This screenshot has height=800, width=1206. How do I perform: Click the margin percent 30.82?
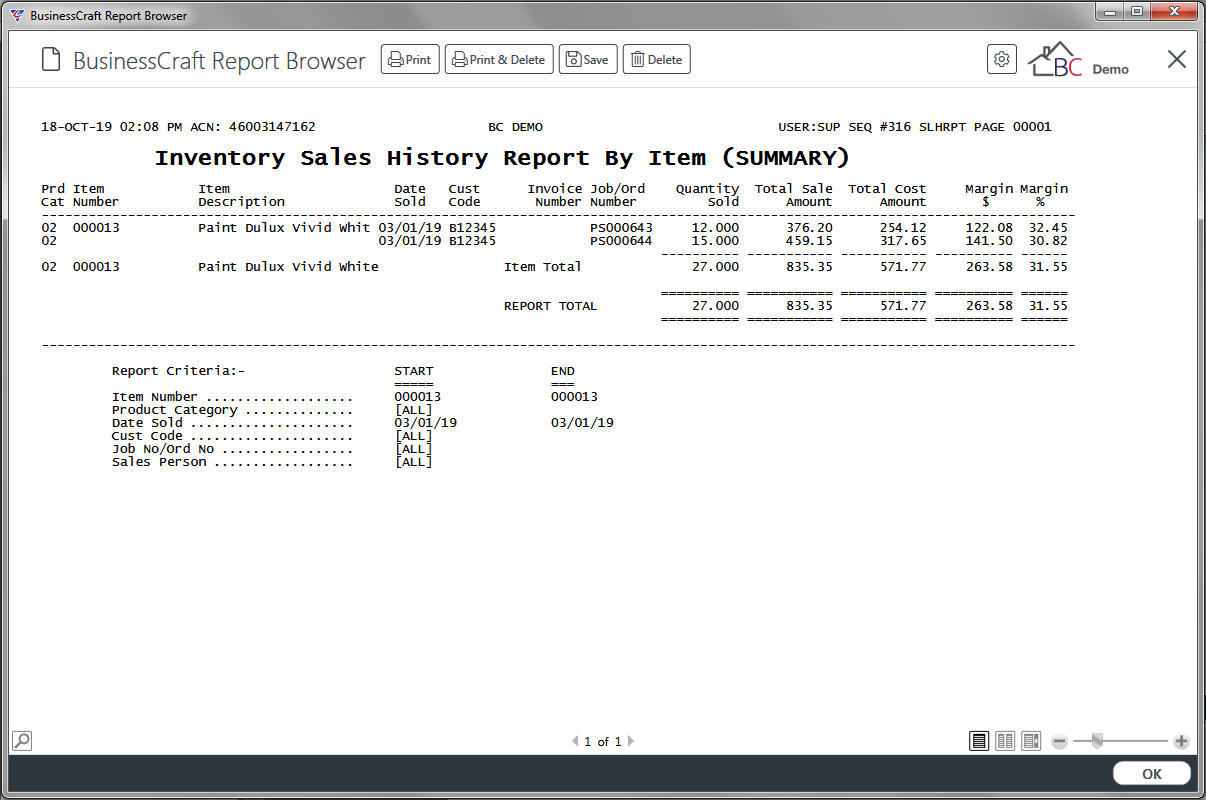1048,241
